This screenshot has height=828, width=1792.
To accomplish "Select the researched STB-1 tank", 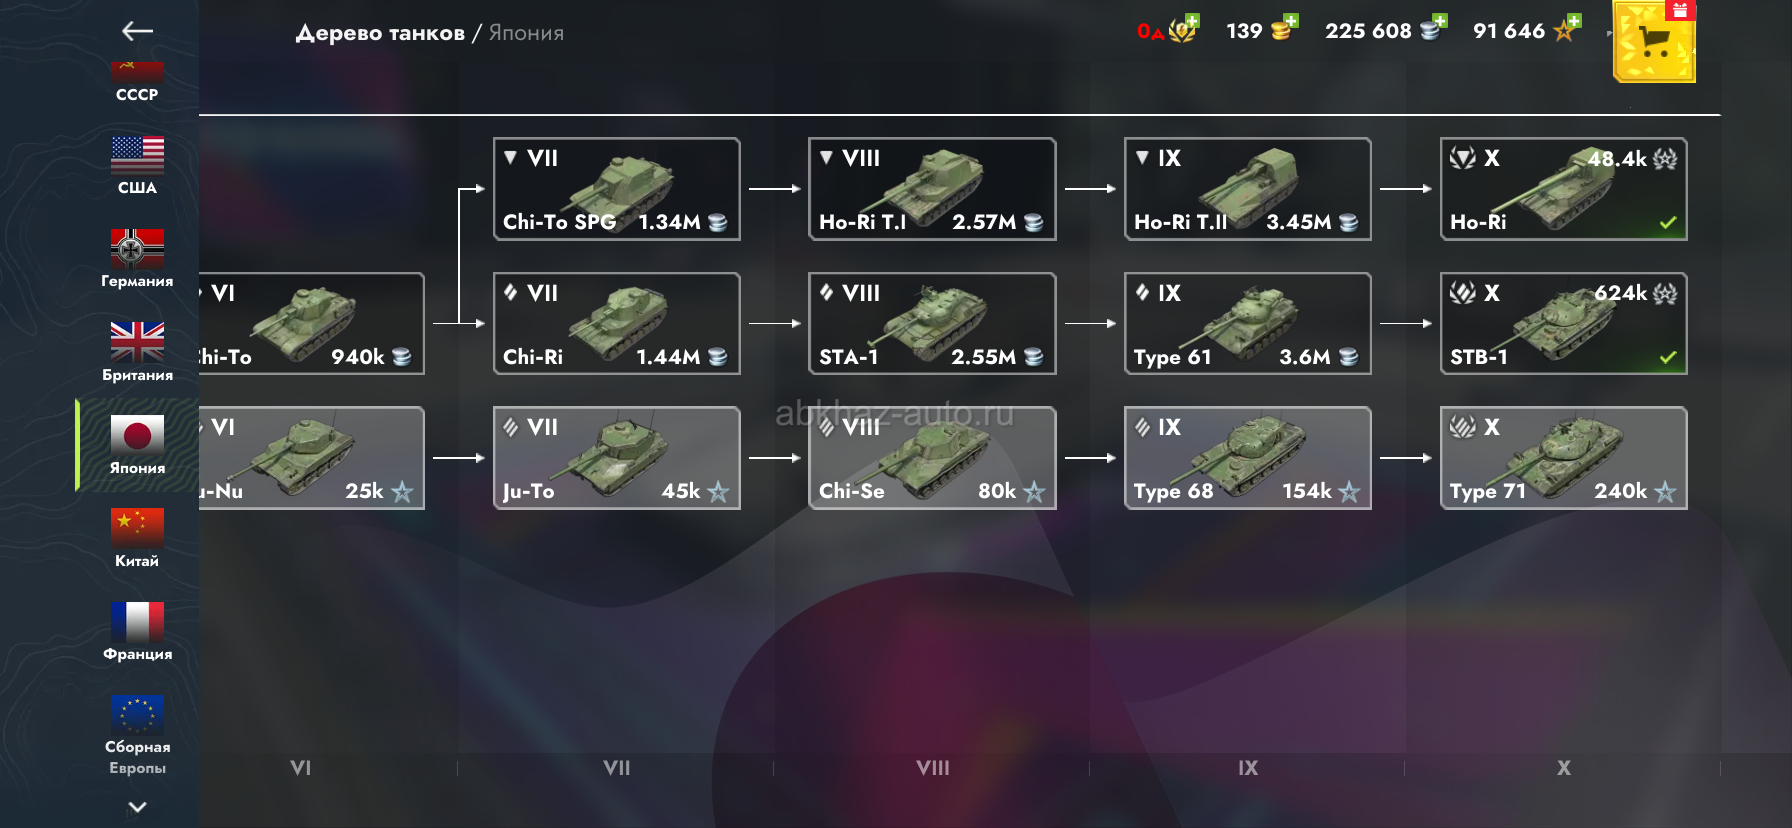I will [1563, 323].
